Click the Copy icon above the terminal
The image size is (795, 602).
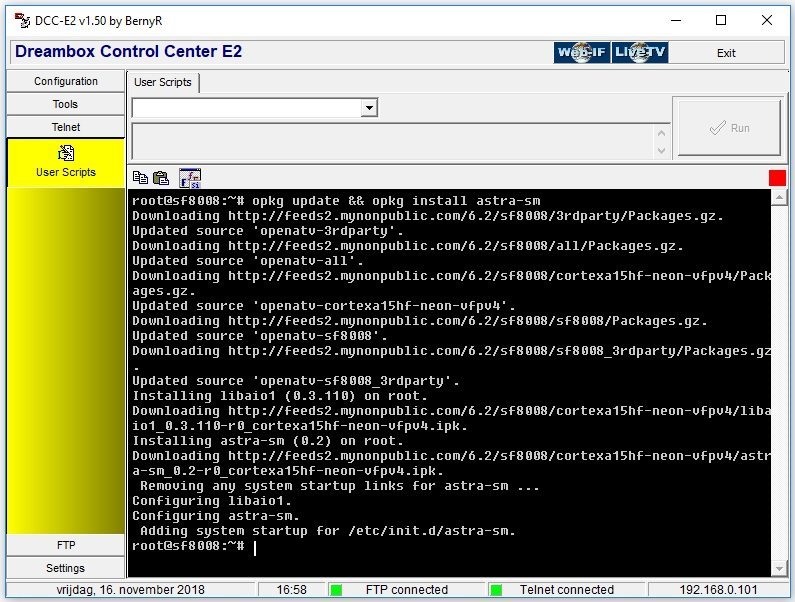coord(140,178)
